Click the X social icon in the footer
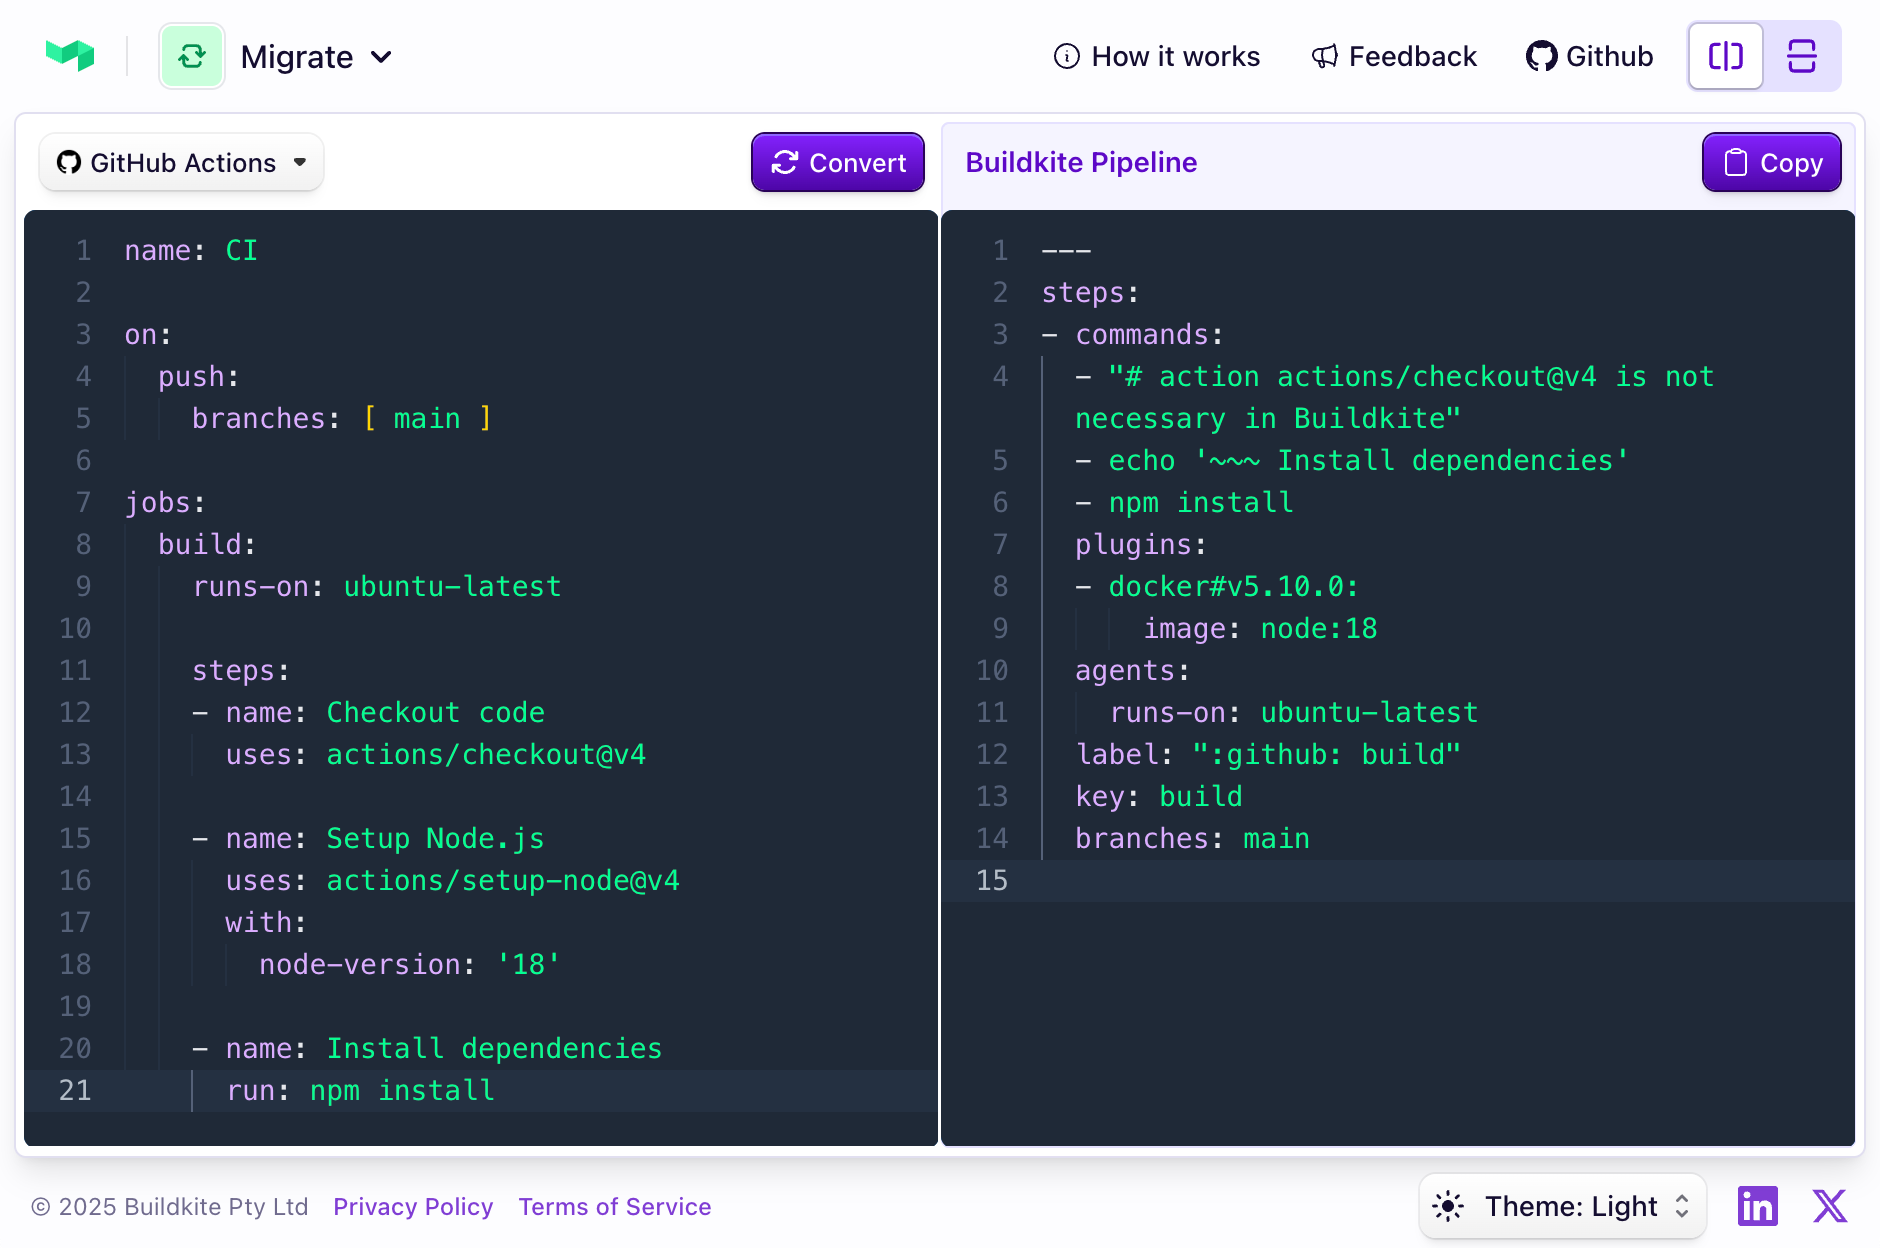Screen dimensions: 1880x1248 pos(1829,1206)
